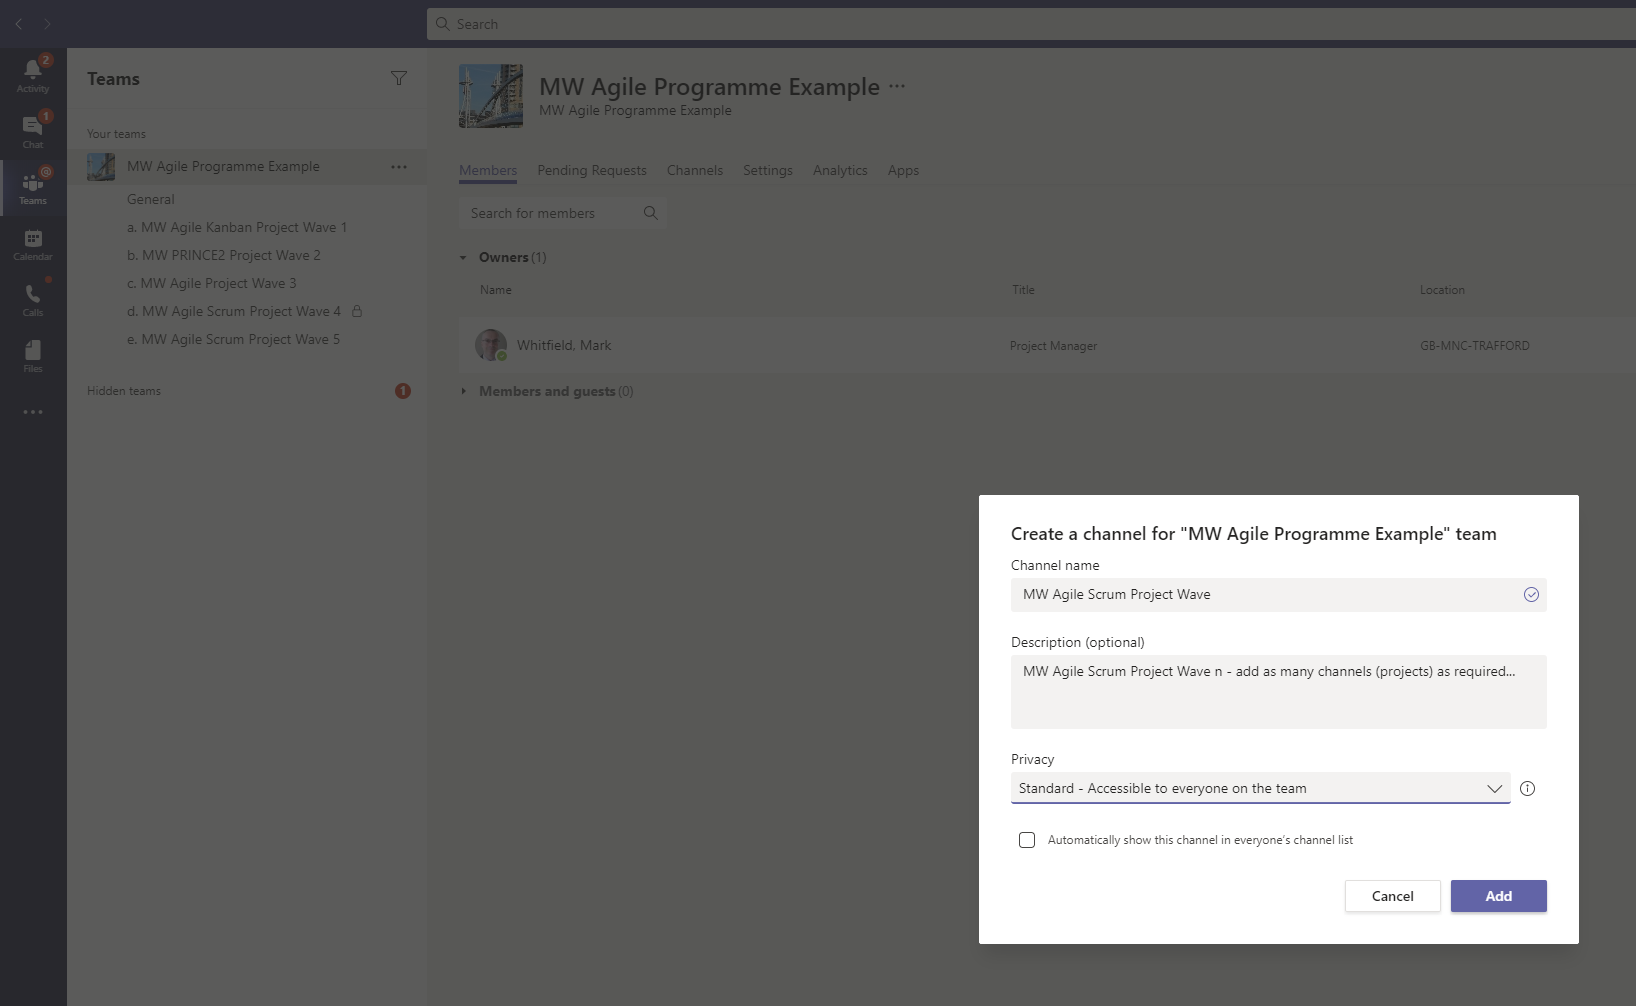1636x1006 pixels.
Task: Open more apps ellipsis in sidebar
Action: [x=32, y=412]
